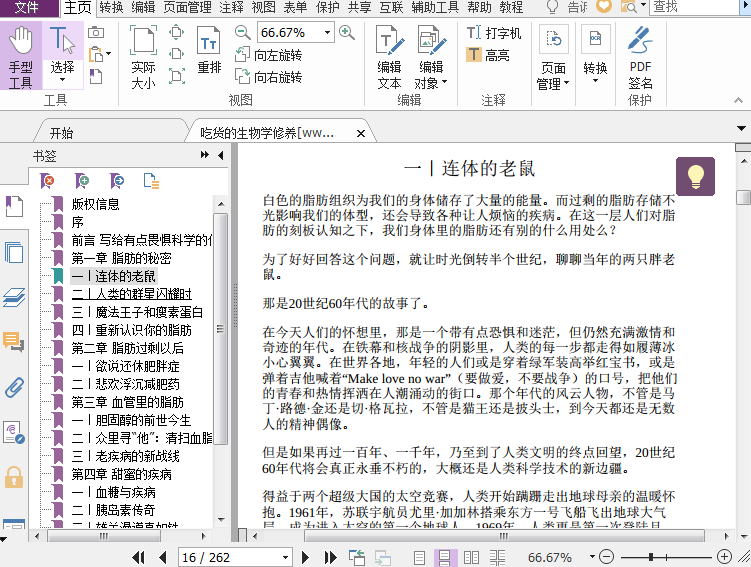Viewport: 751px width, 567px height.
Task: Go to the next page
Action: click(305, 557)
